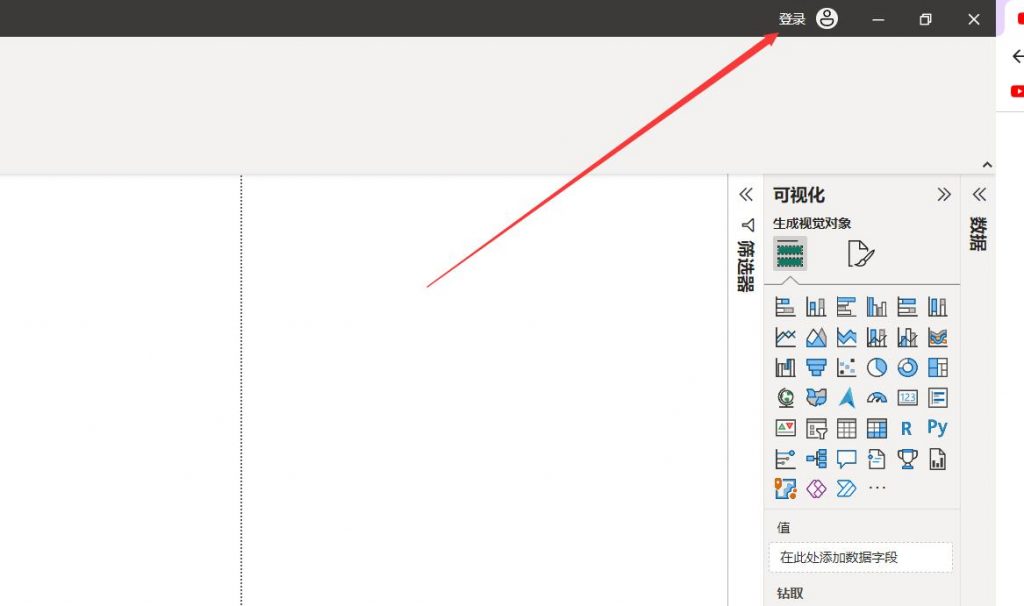The height and width of the screenshot is (606, 1024).
Task: Insert a stacked area chart visual
Action: coord(846,337)
